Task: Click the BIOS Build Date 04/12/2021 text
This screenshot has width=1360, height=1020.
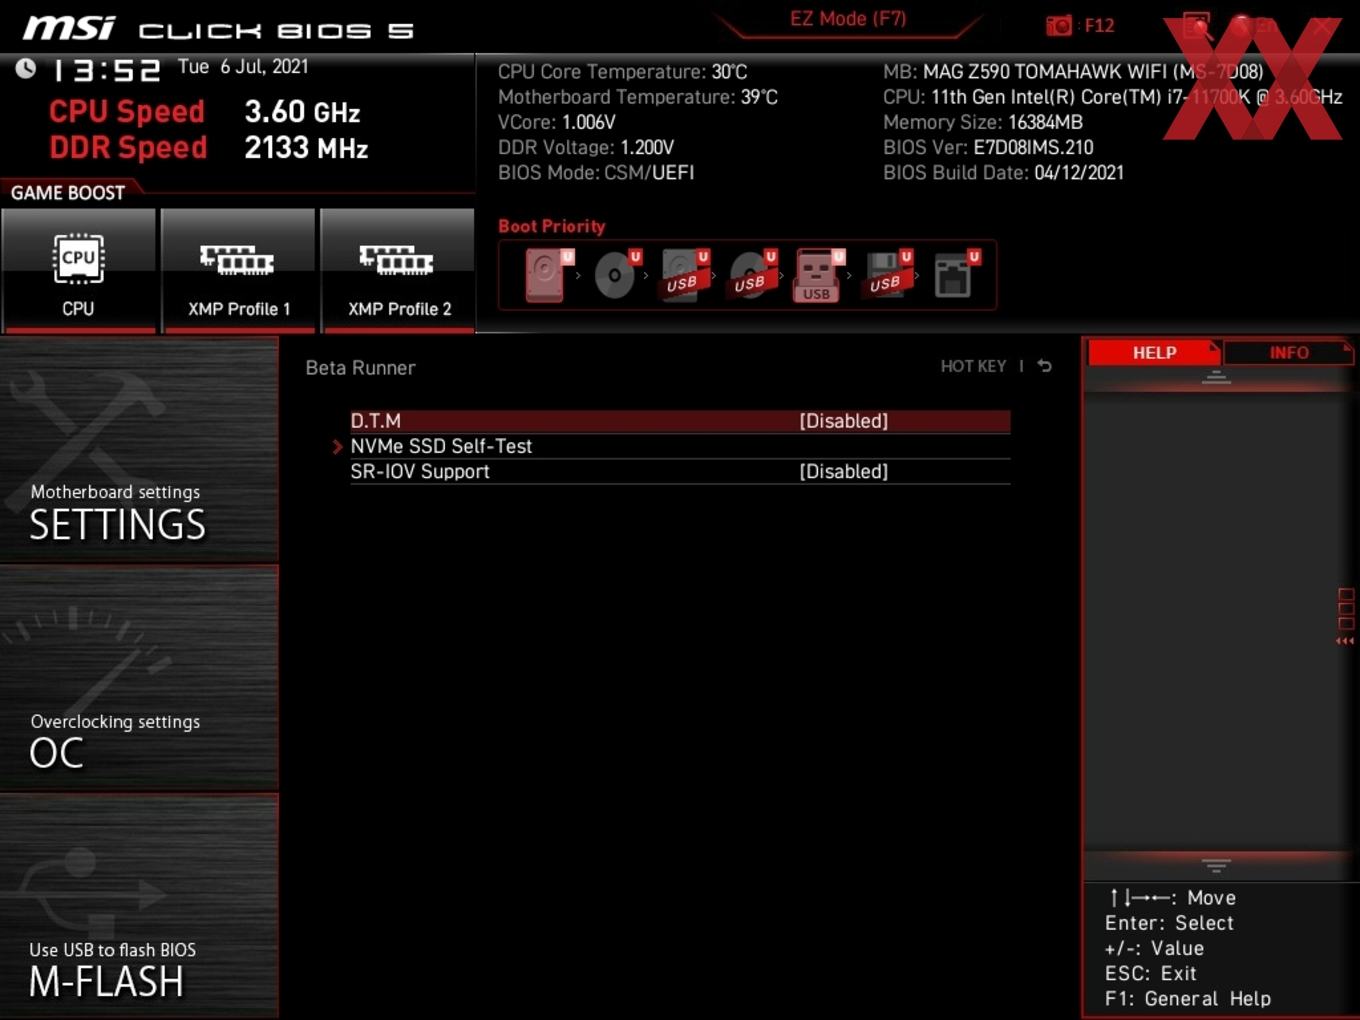Action: coord(1003,172)
